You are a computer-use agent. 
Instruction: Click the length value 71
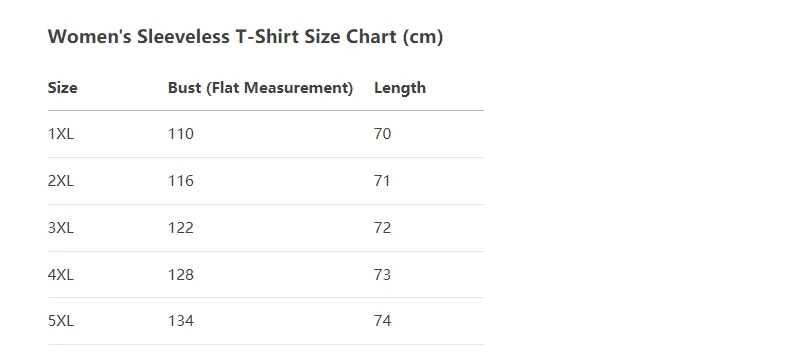tap(382, 180)
